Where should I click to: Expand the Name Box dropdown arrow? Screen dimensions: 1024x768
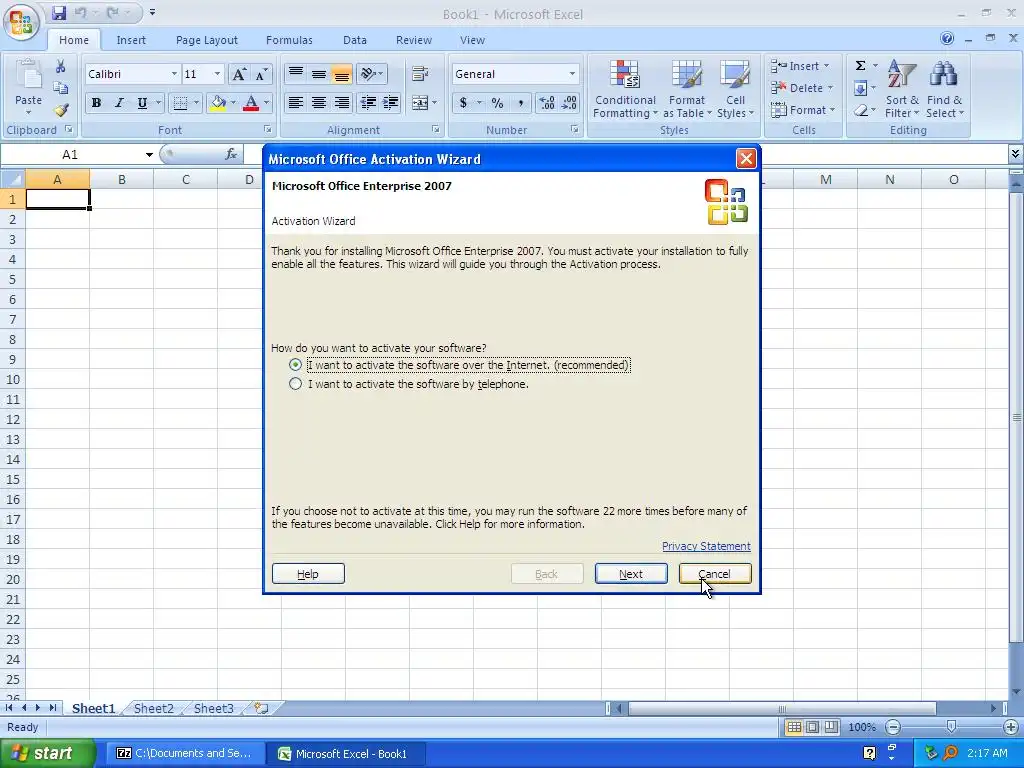pos(149,155)
